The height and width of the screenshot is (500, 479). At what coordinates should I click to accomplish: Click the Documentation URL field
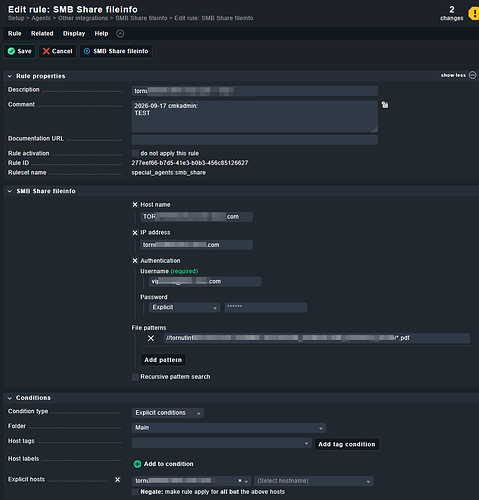tap(255, 140)
